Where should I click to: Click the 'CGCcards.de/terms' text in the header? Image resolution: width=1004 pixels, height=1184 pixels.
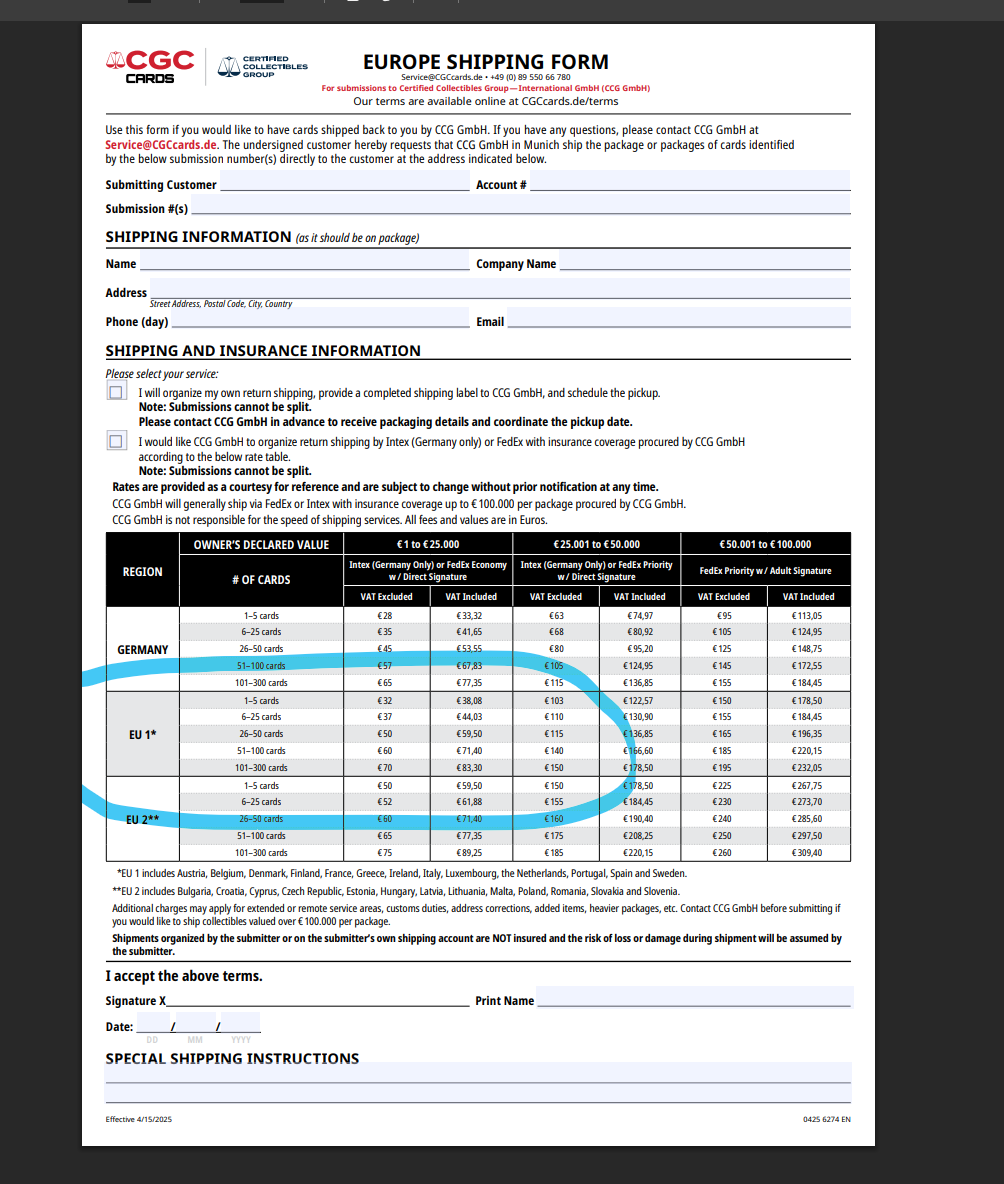pyautogui.click(x=570, y=101)
